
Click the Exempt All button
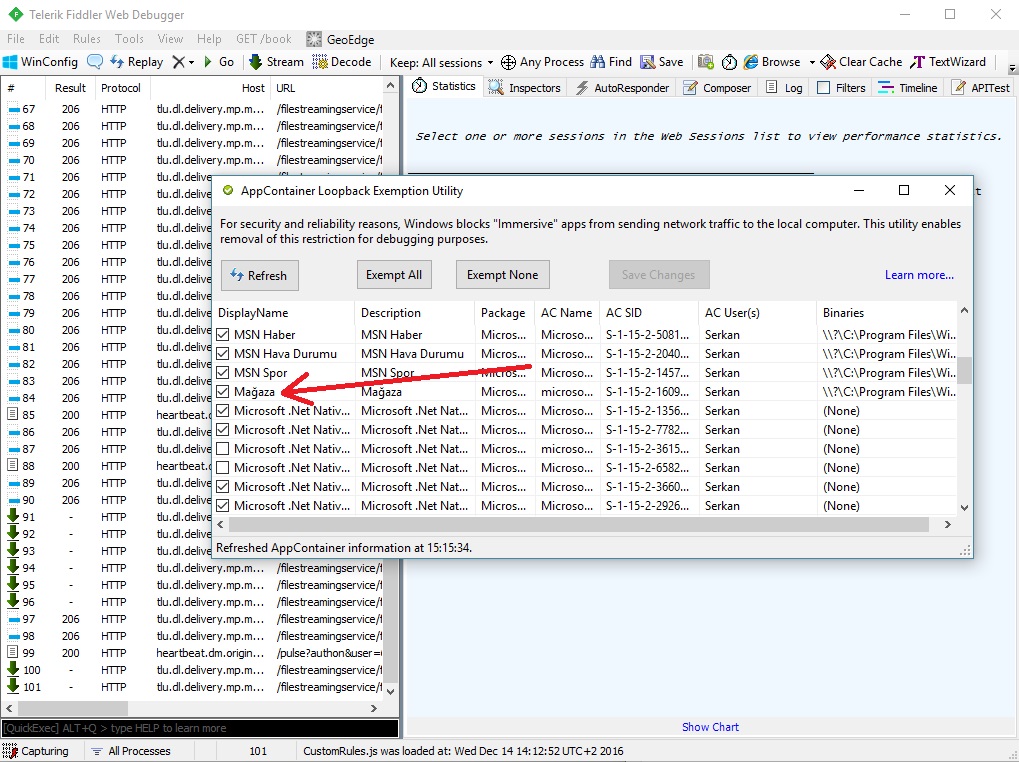pyautogui.click(x=394, y=275)
